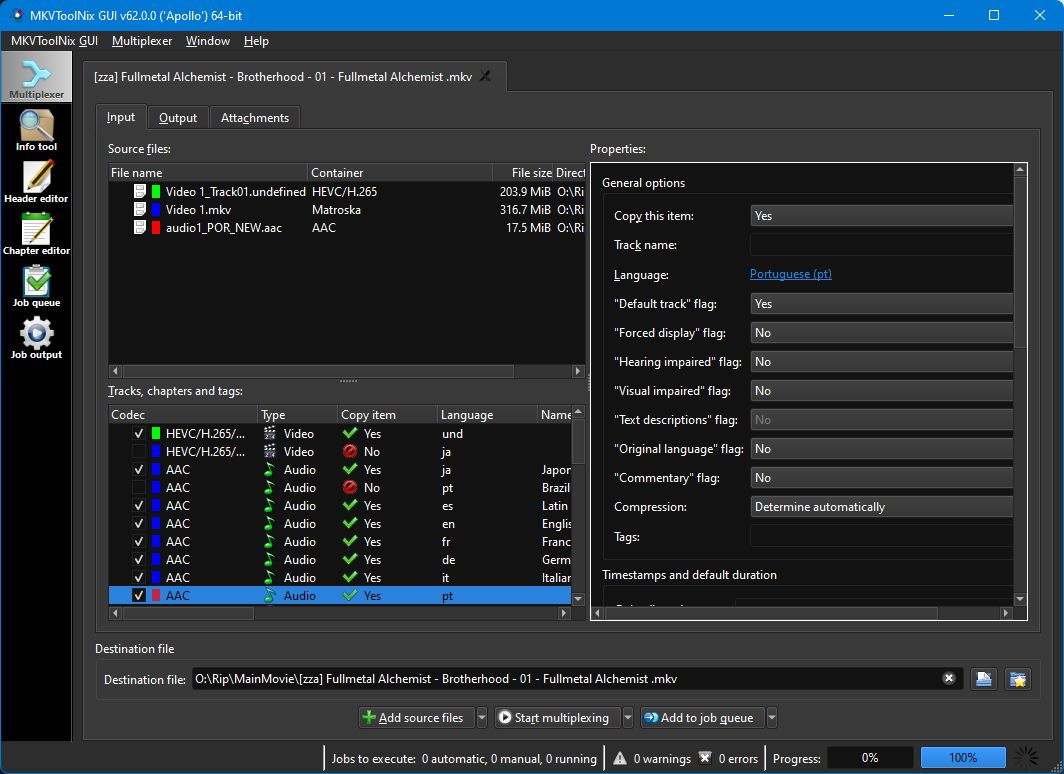Open the Header editor
This screenshot has width=1064, height=774.
coord(37,182)
